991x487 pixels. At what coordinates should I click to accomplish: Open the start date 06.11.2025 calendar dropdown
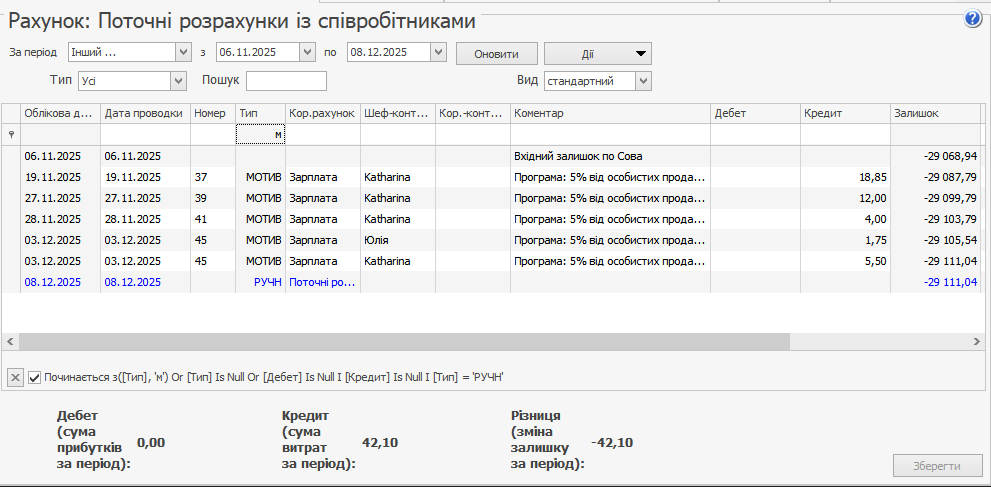[x=308, y=52]
